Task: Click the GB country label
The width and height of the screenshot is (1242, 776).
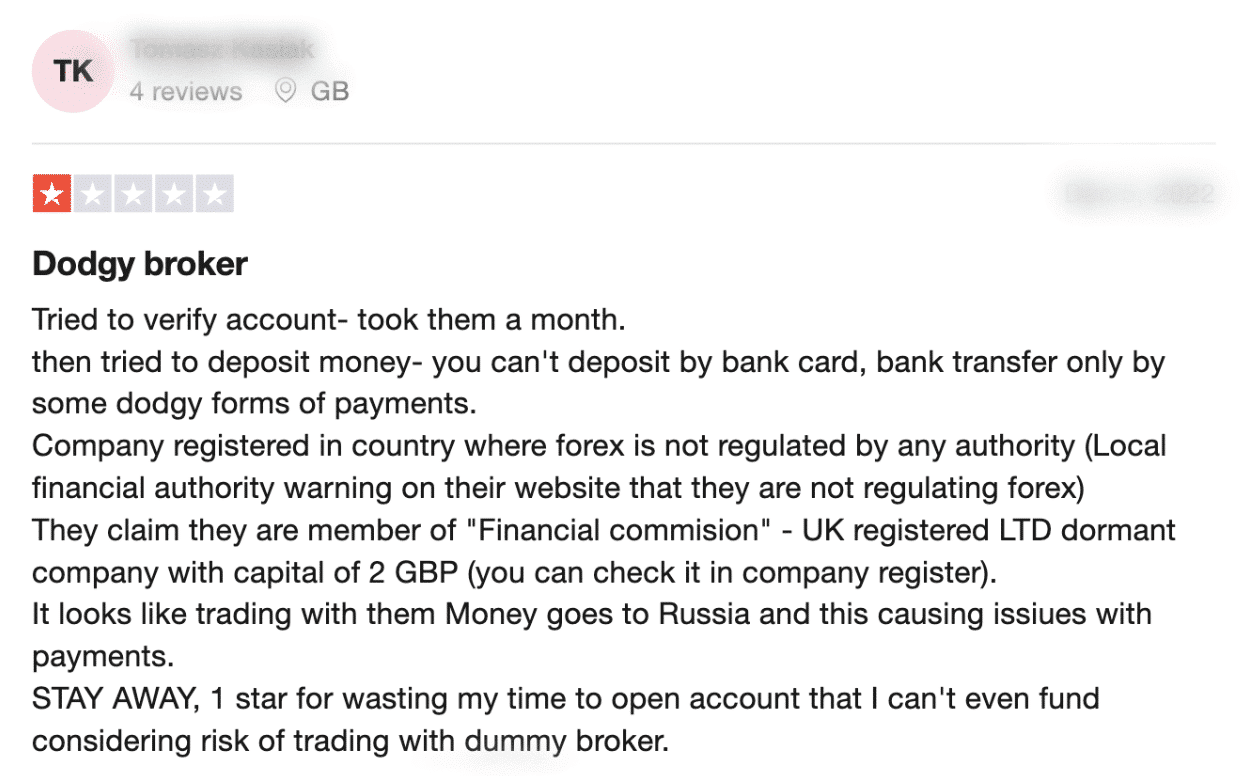Action: tap(330, 91)
